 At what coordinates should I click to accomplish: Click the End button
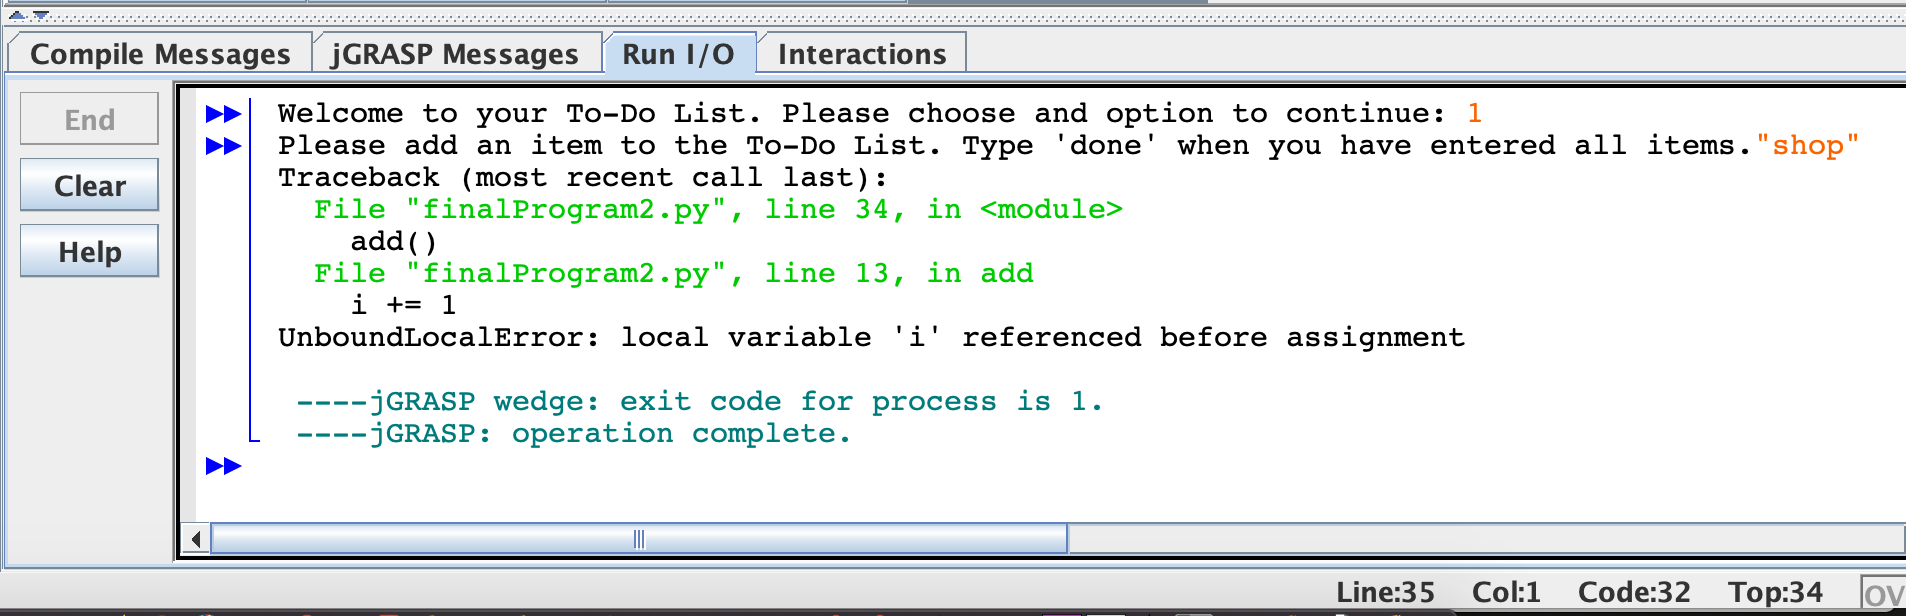[89, 119]
